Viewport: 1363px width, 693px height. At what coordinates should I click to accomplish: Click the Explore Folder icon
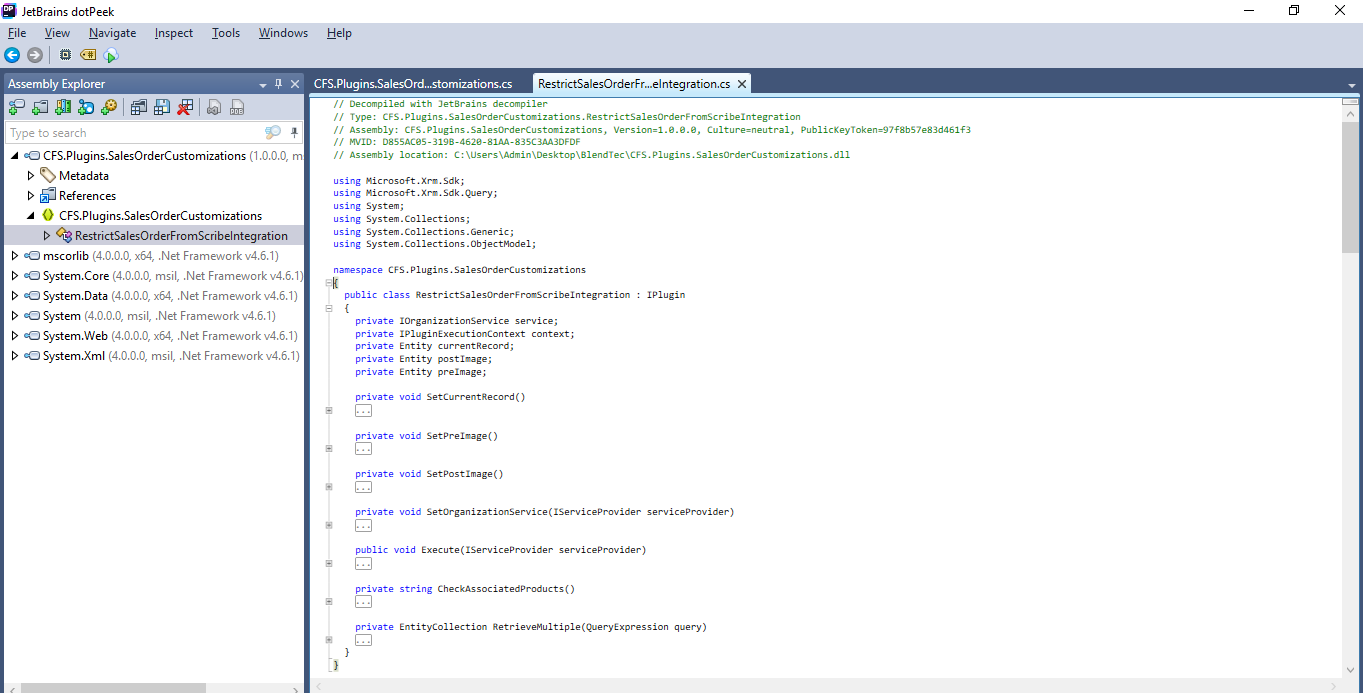click(41, 107)
